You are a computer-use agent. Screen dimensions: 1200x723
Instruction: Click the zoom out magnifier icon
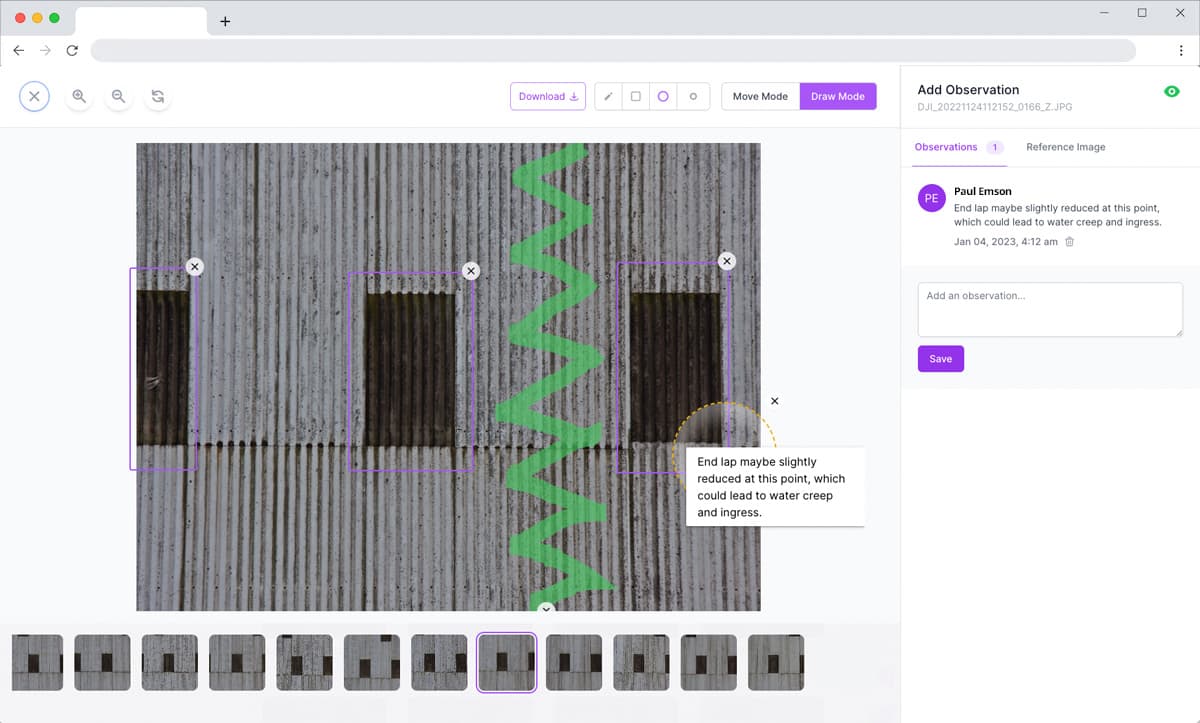click(x=118, y=96)
